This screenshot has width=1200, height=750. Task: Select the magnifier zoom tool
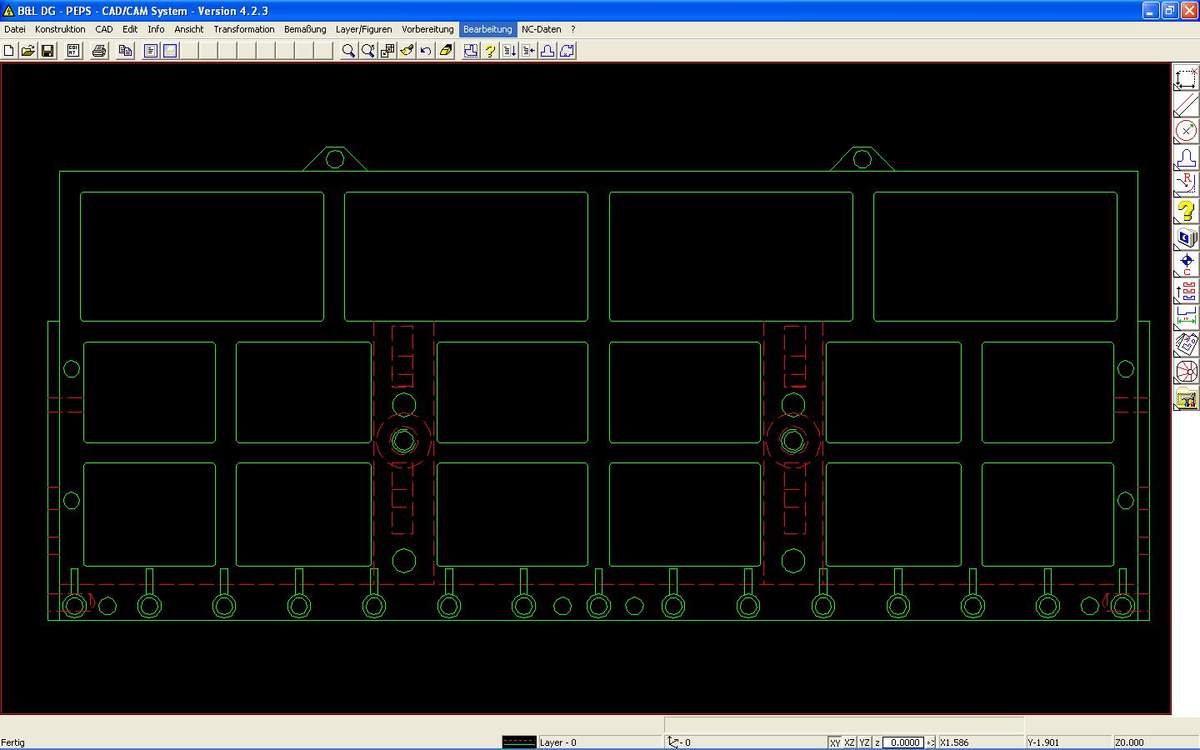click(348, 51)
